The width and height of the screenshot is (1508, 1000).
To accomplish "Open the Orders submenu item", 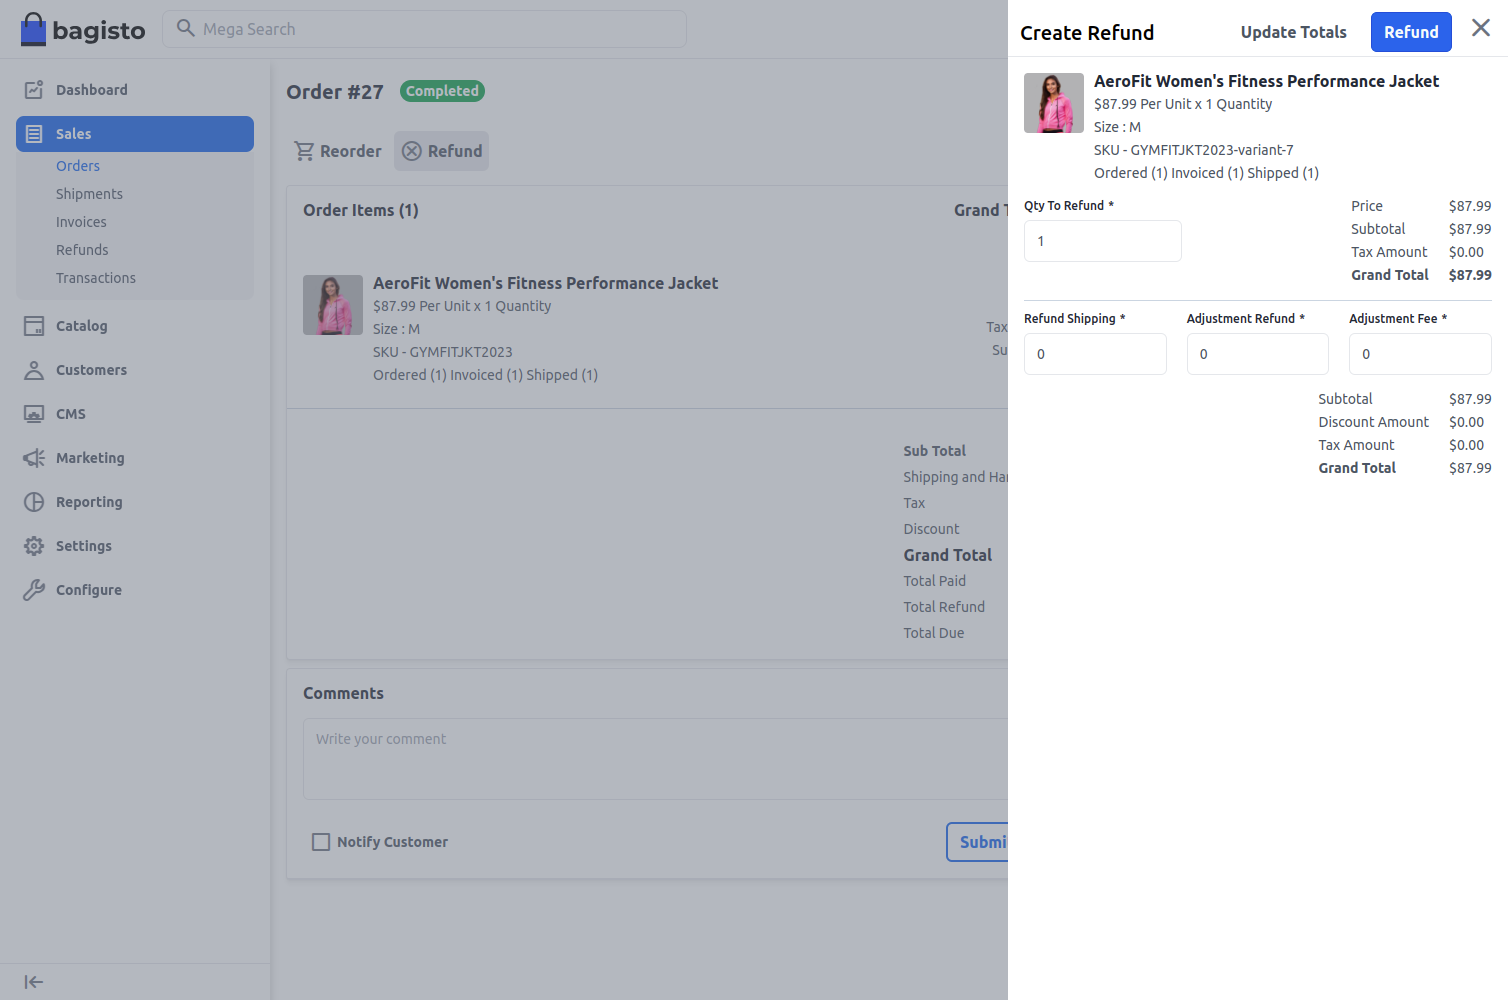I will coord(78,166).
